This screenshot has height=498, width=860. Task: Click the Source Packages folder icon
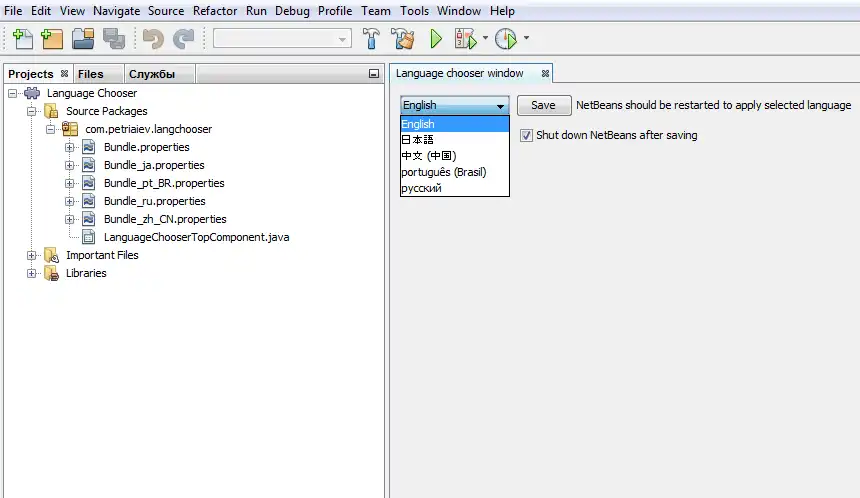(51, 111)
